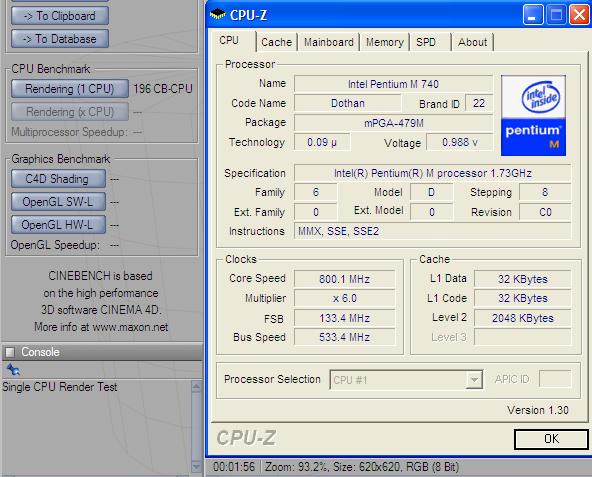This screenshot has width=592, height=477.
Task: Click the Technology value 0.09 µ
Action: 322,142
